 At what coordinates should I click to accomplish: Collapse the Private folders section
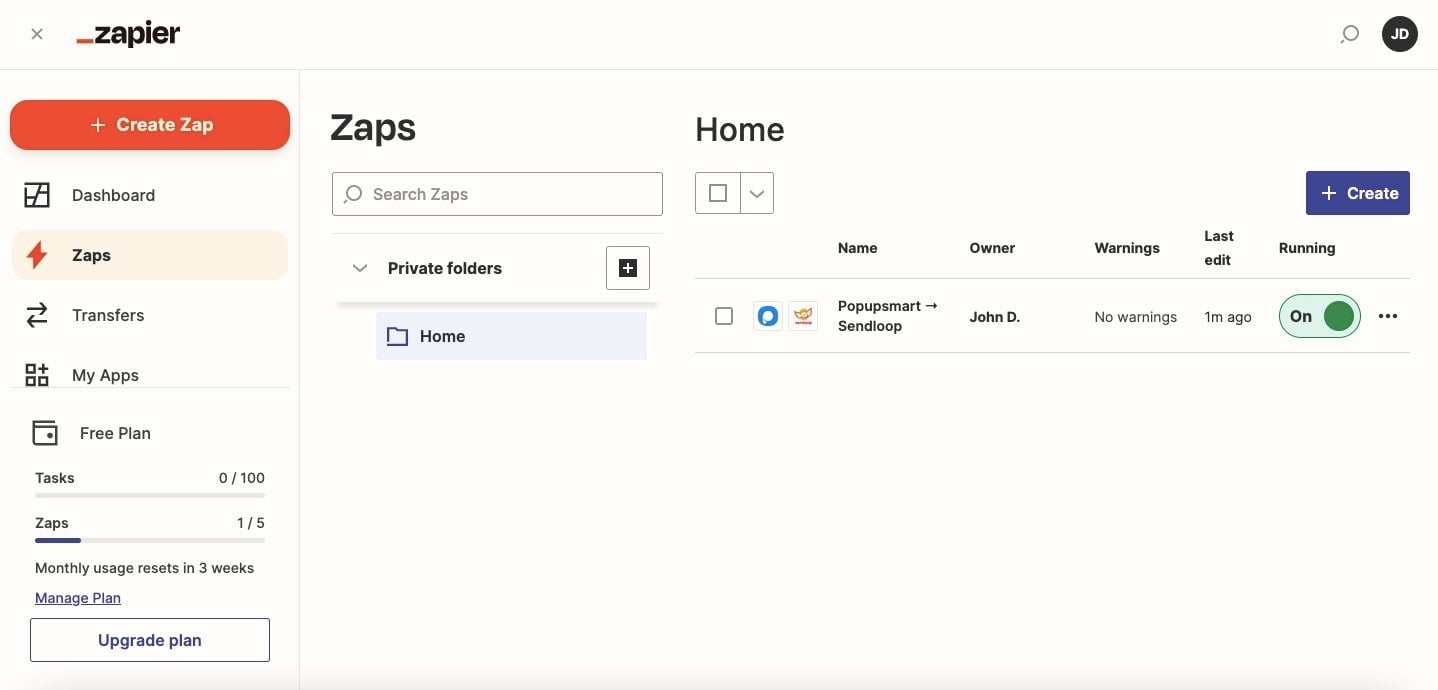359,268
